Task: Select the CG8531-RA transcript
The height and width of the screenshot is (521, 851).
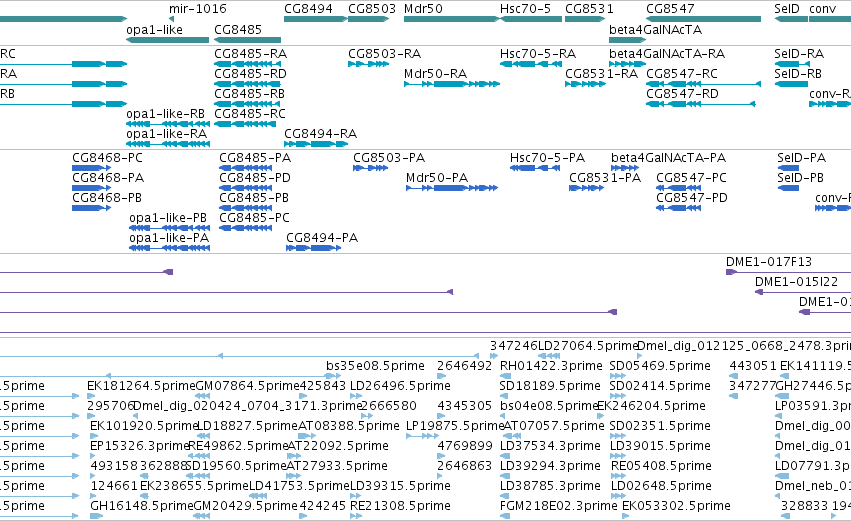Action: tap(585, 84)
